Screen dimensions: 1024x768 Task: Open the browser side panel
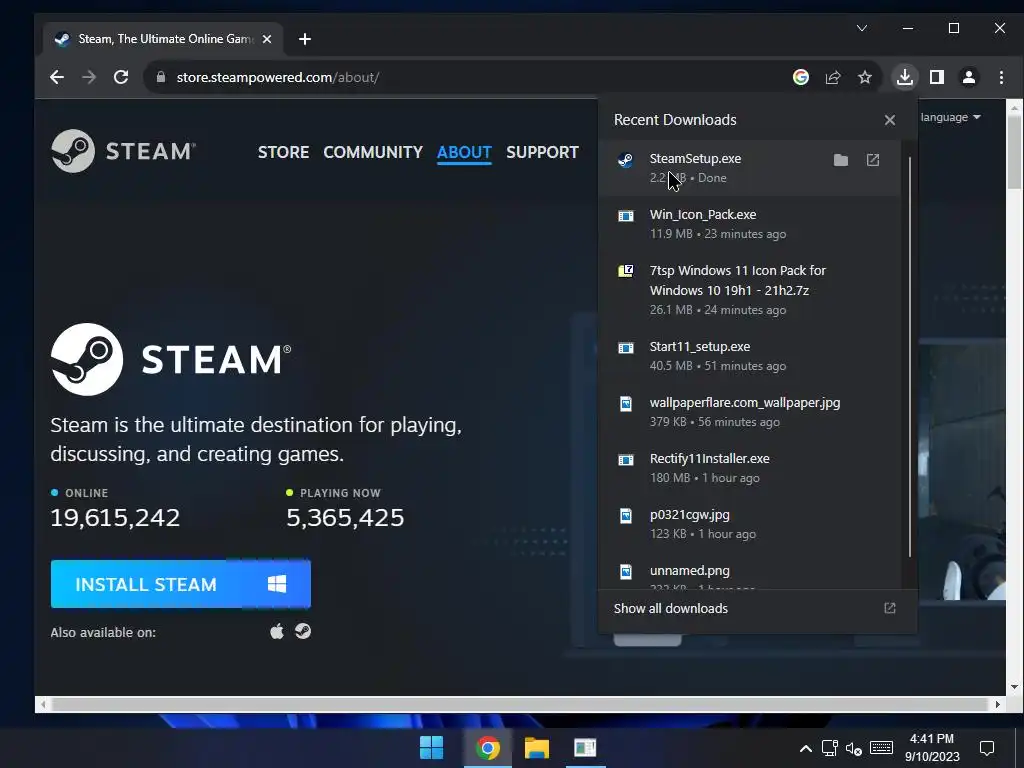click(936, 77)
